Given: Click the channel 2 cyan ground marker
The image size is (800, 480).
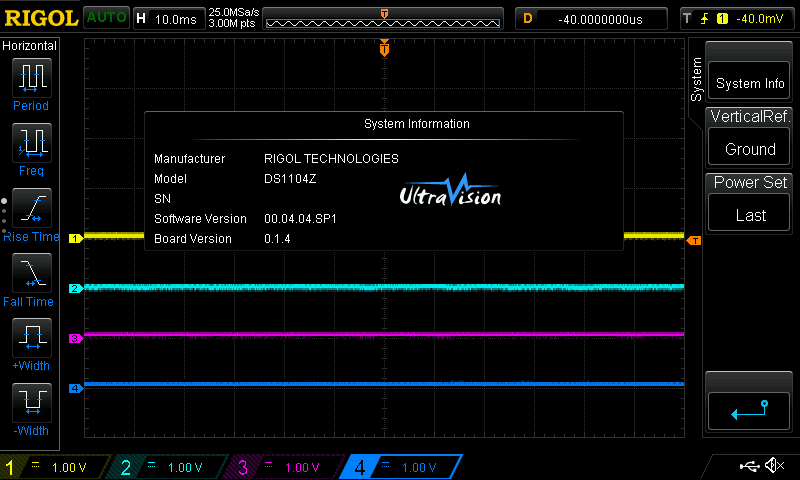Looking at the screenshot, I should click(76, 288).
